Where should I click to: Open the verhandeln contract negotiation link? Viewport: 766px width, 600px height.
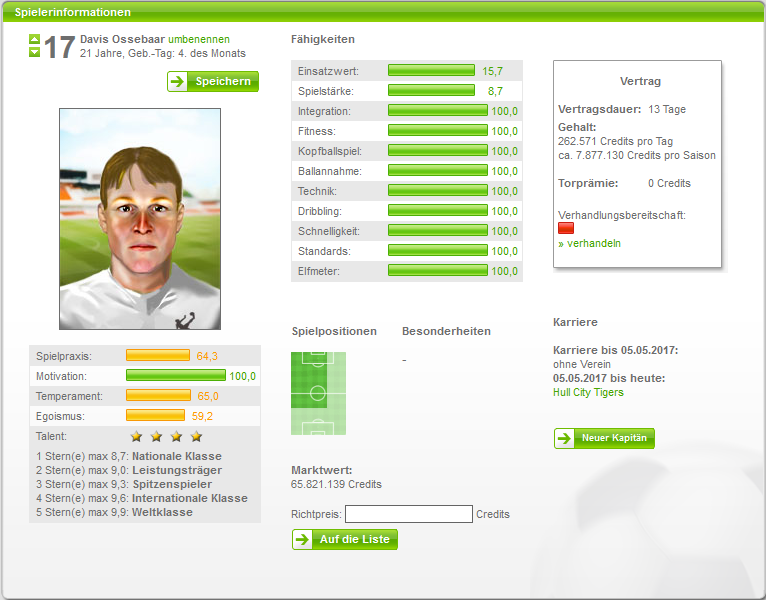click(x=590, y=243)
